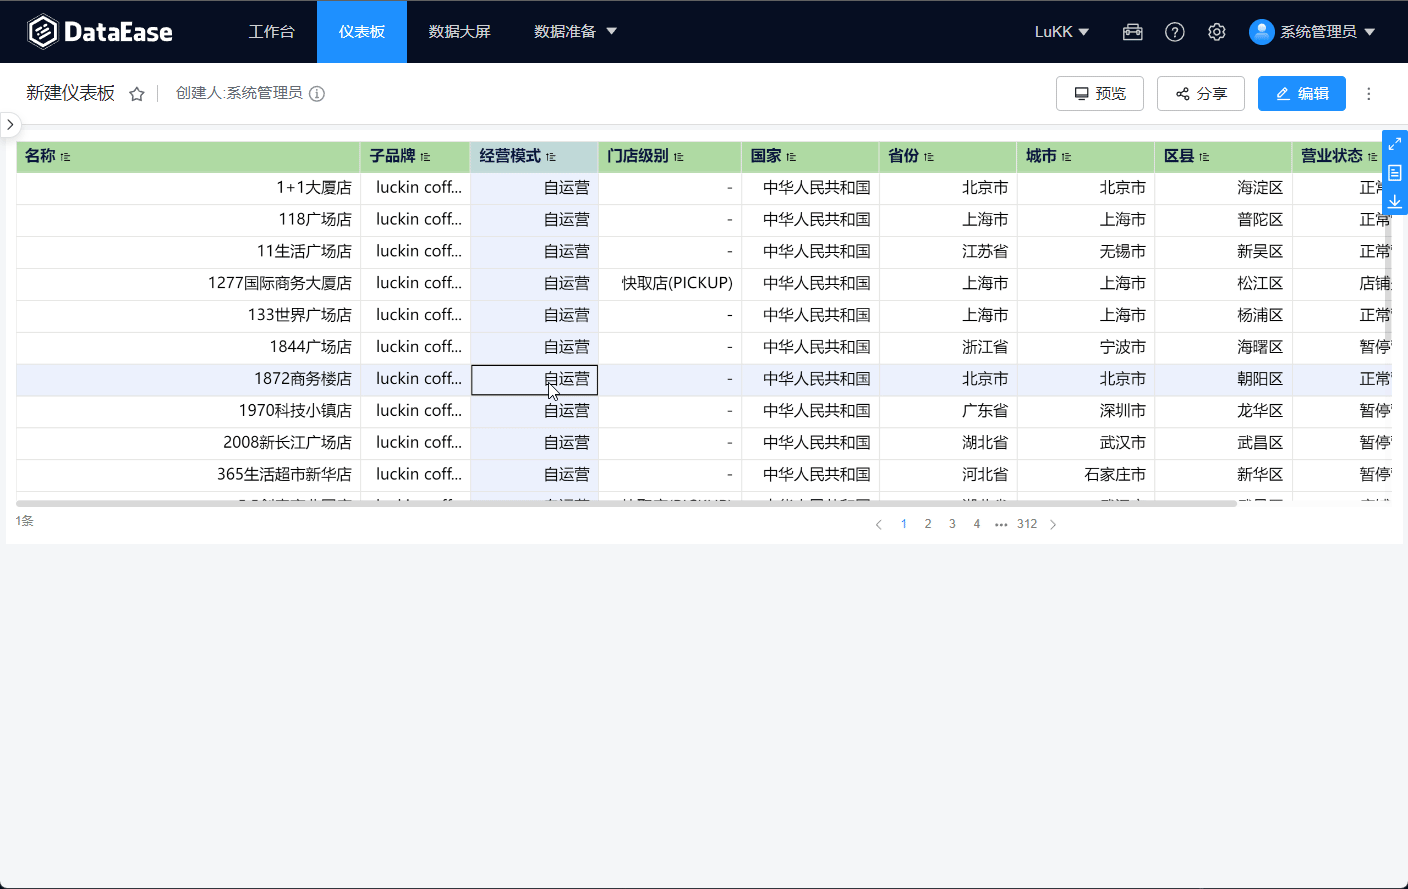Image resolution: width=1408 pixels, height=889 pixels.
Task: Open the help question-mark icon
Action: [x=1174, y=31]
